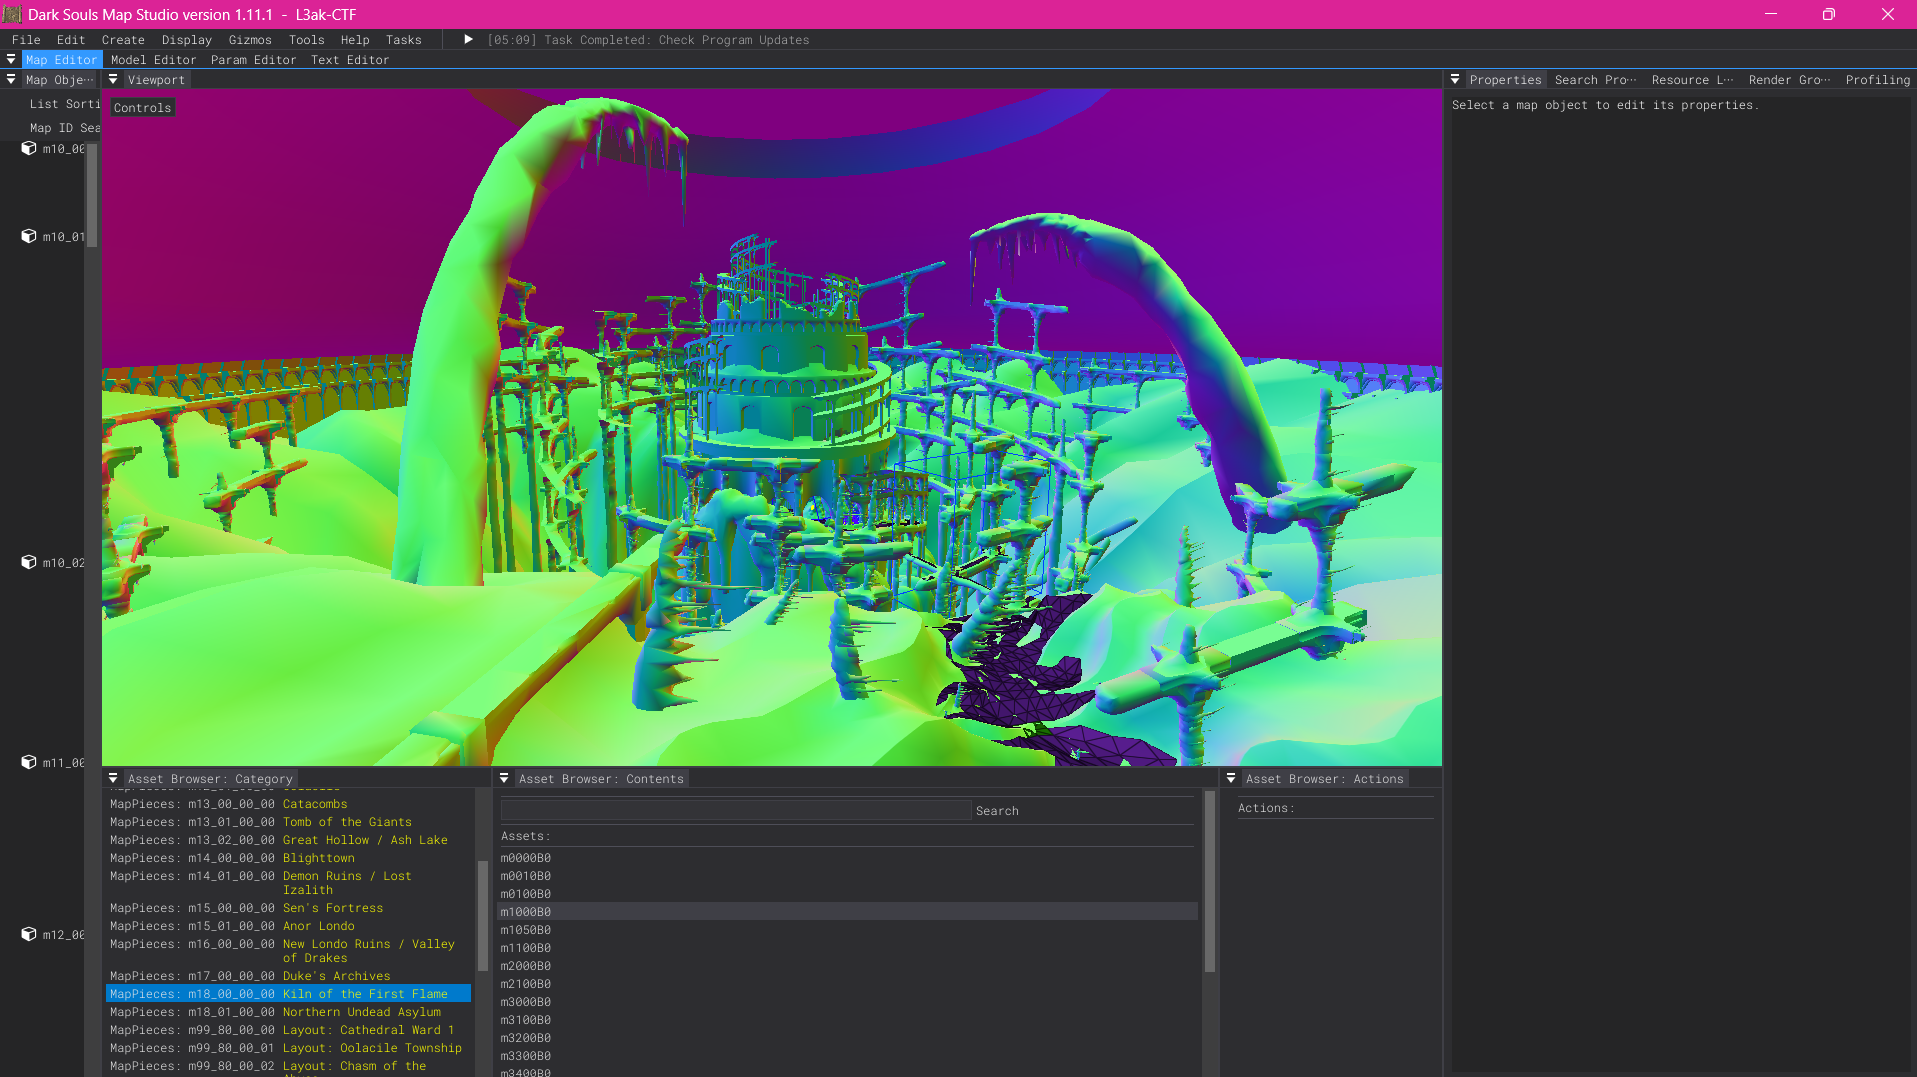Open the Gizmos menu
The image size is (1917, 1077).
click(x=250, y=40)
